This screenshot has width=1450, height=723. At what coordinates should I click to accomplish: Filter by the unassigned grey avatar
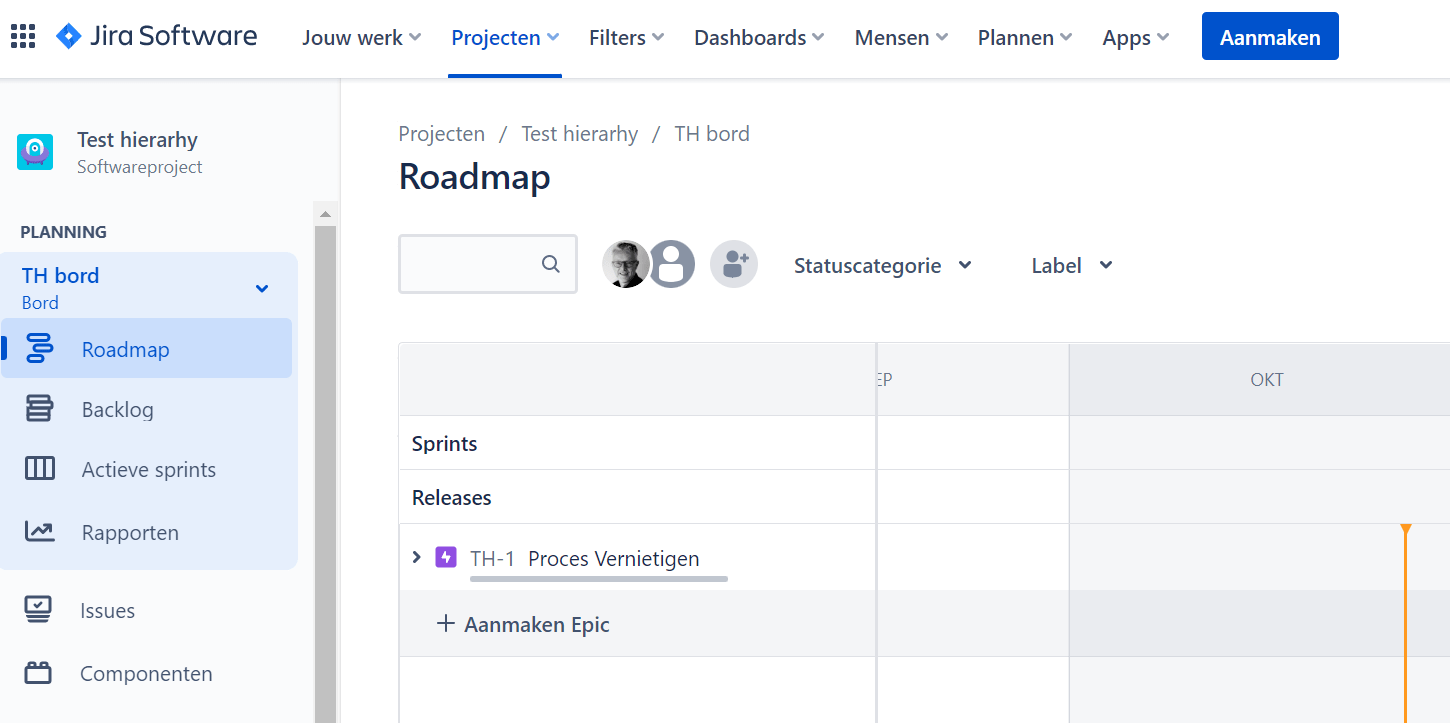[672, 265]
